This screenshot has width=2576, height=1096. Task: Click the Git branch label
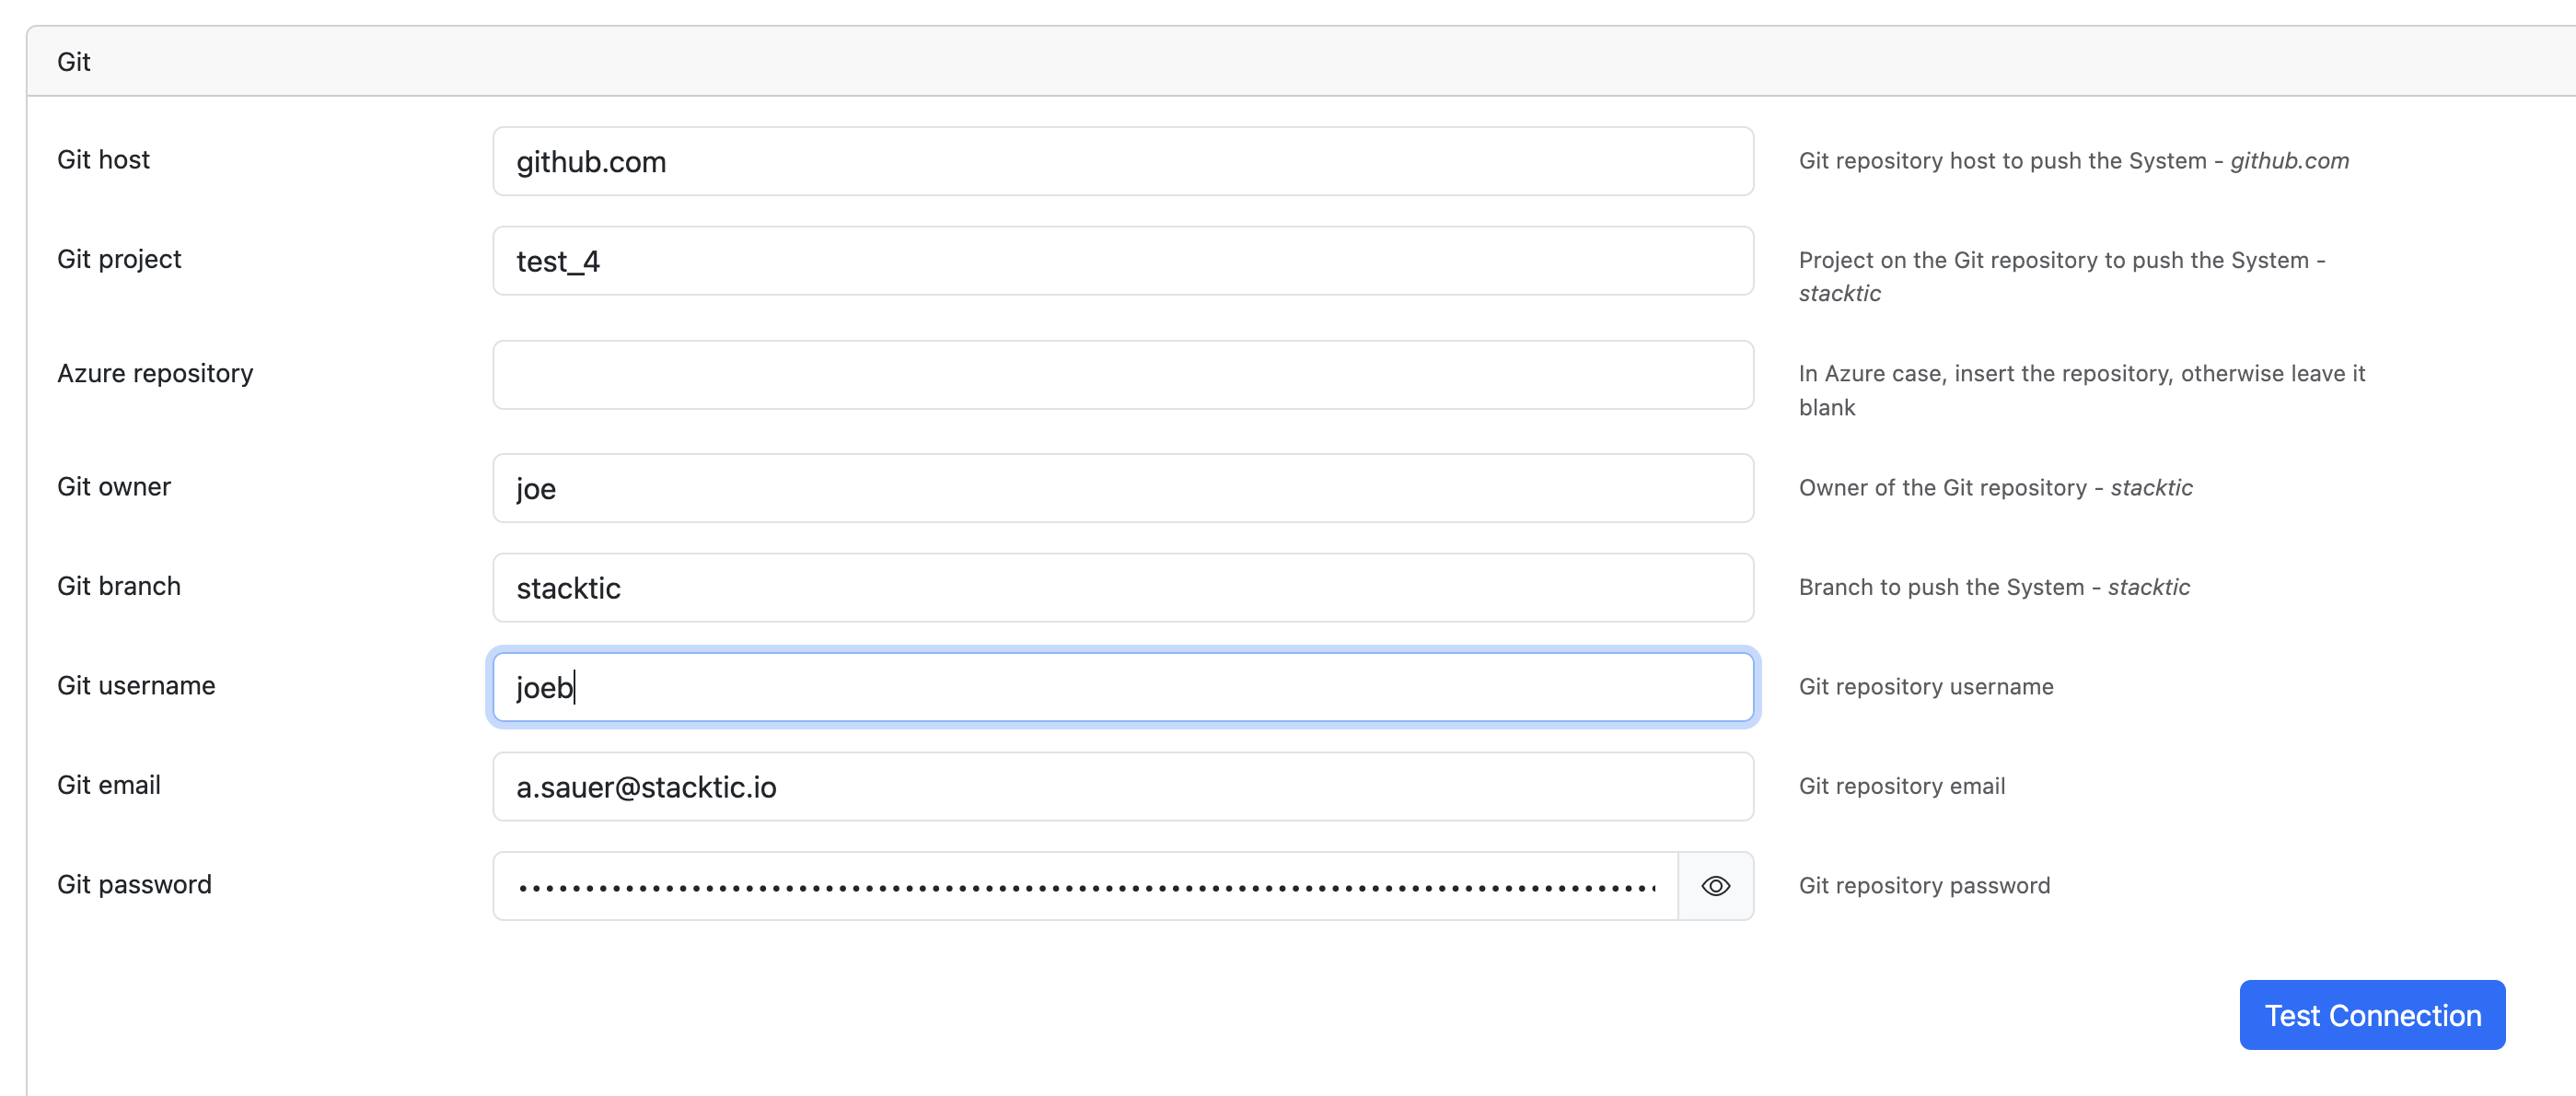119,586
